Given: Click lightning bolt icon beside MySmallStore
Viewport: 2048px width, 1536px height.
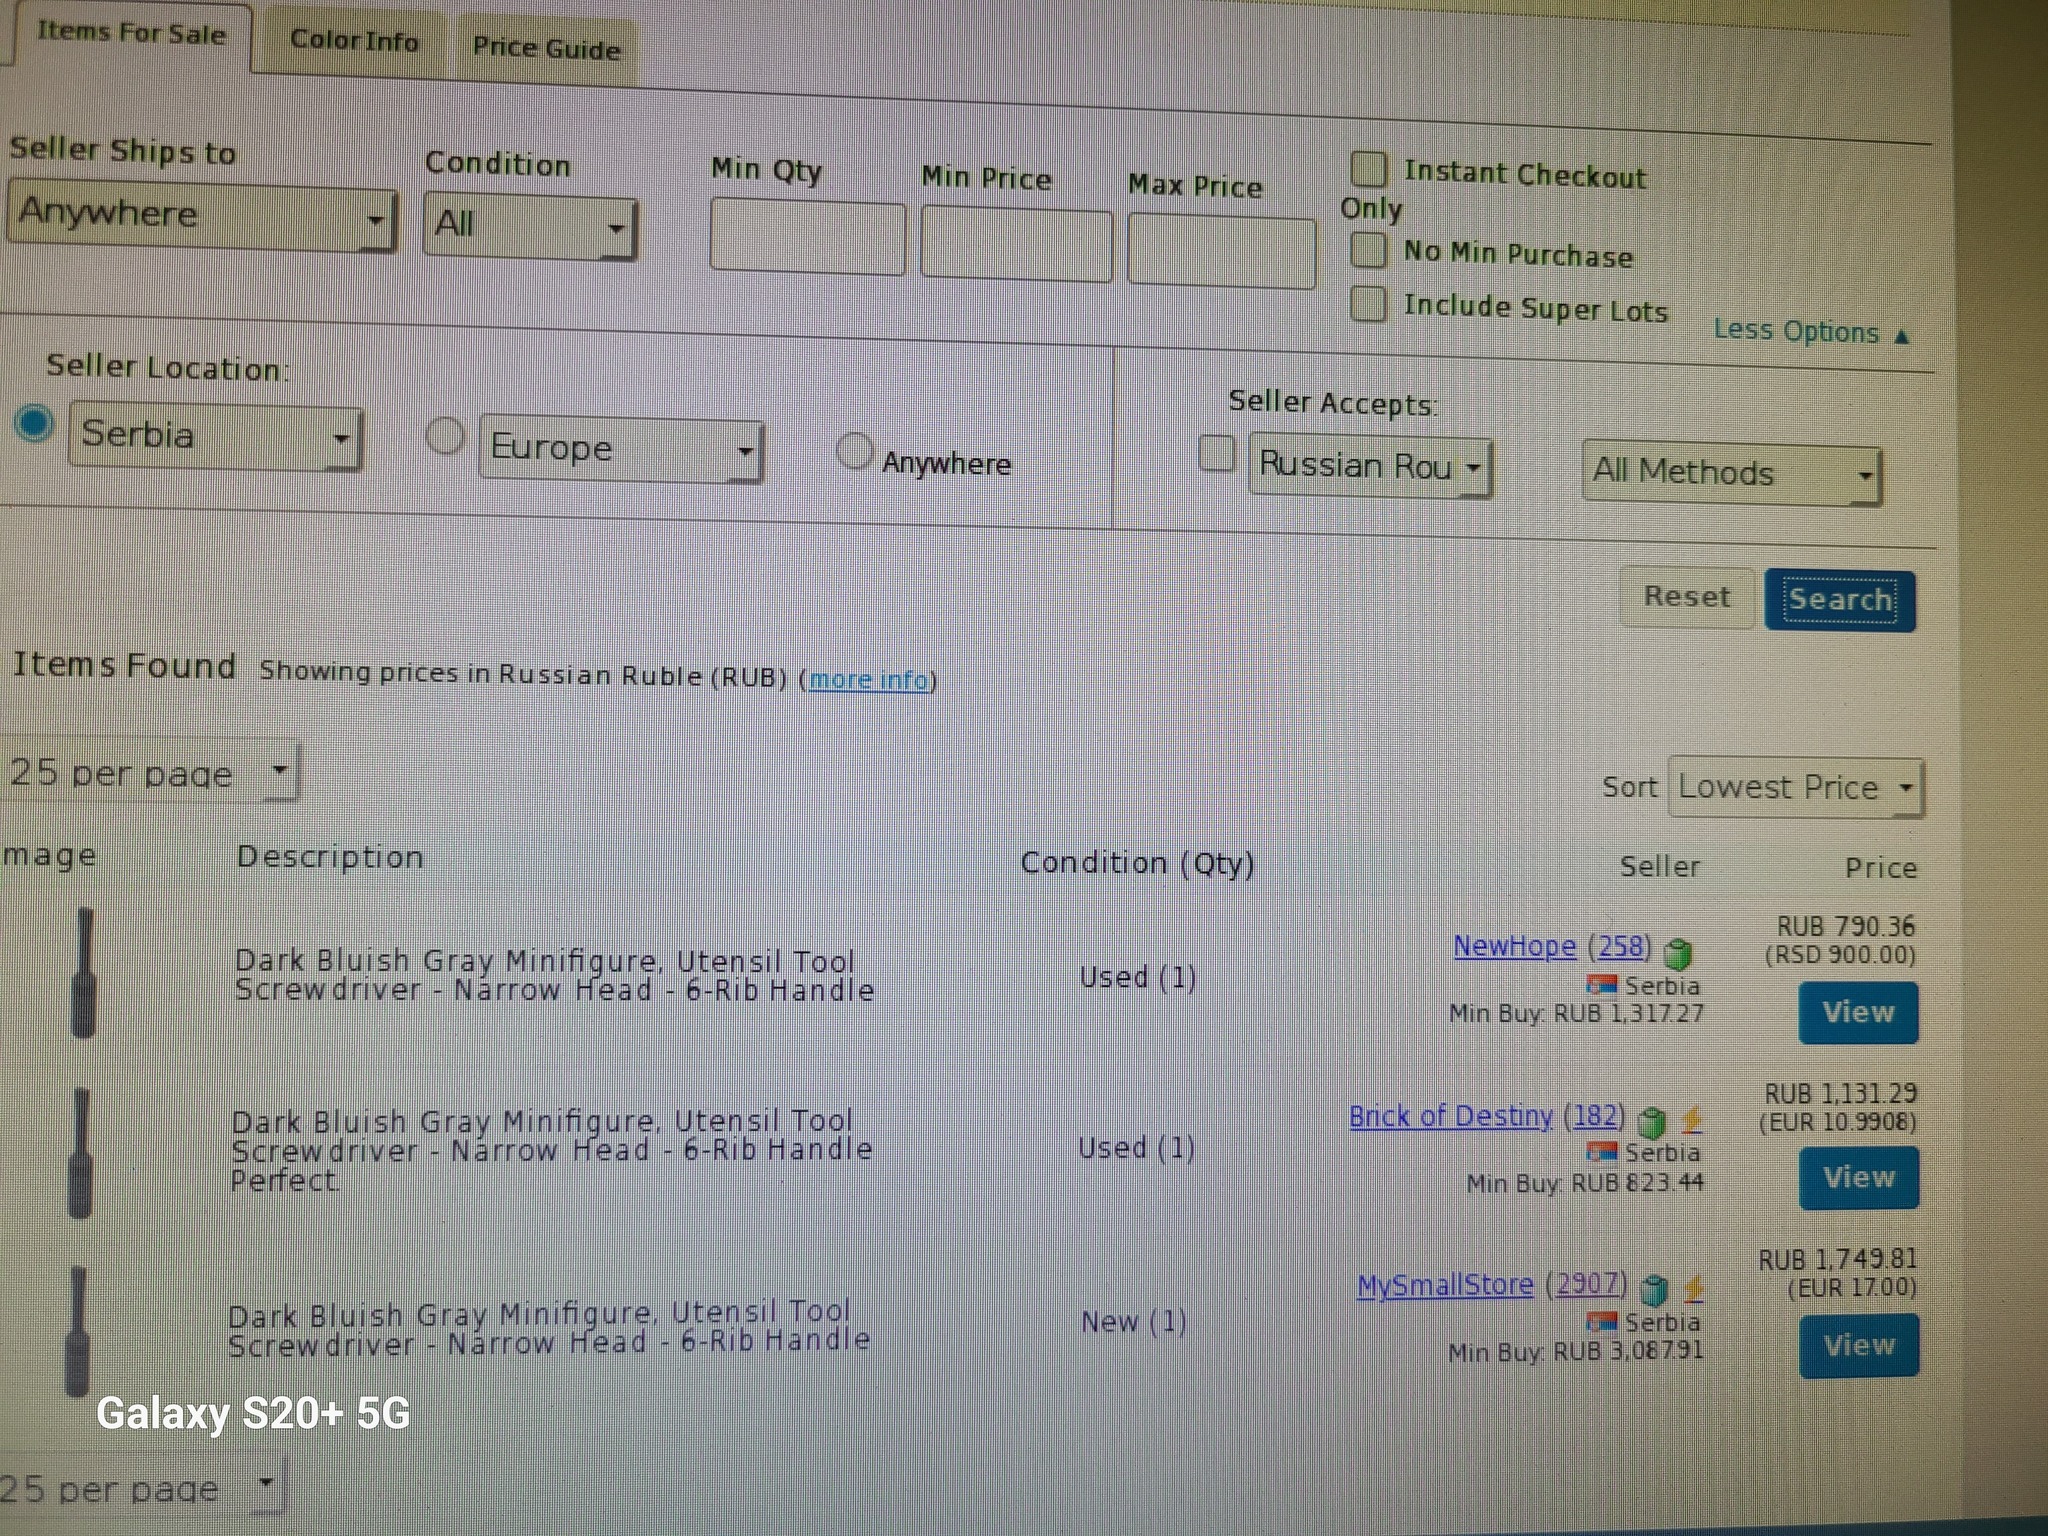Looking at the screenshot, I should (x=1693, y=1289).
